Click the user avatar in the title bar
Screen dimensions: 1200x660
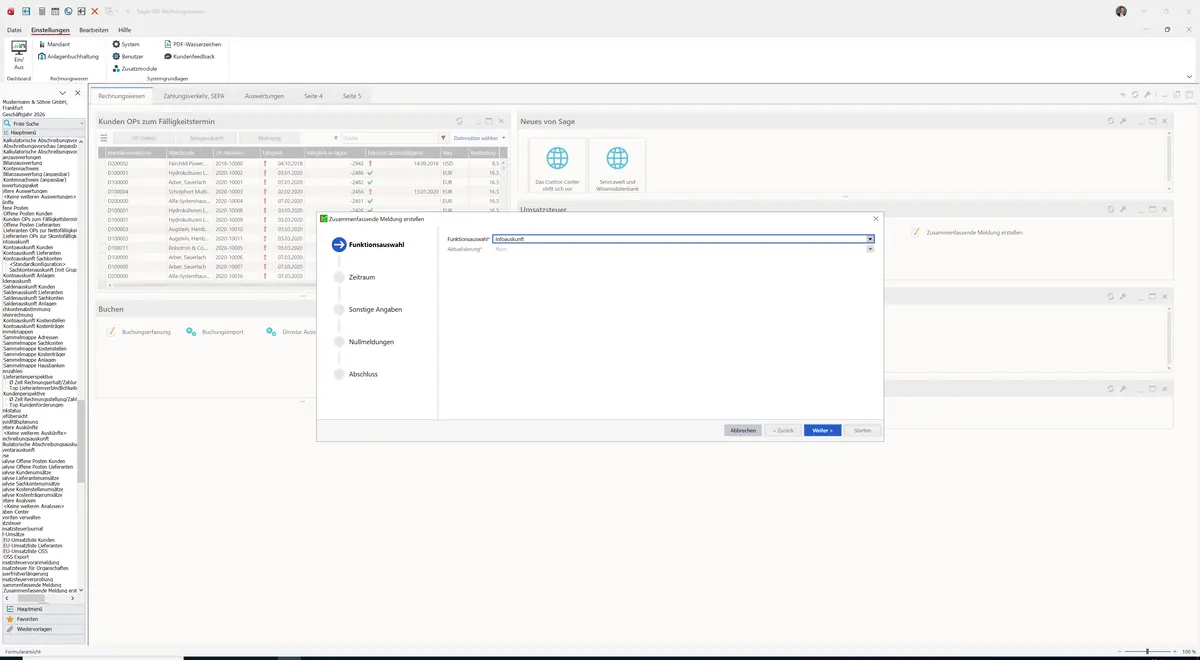tap(1121, 11)
